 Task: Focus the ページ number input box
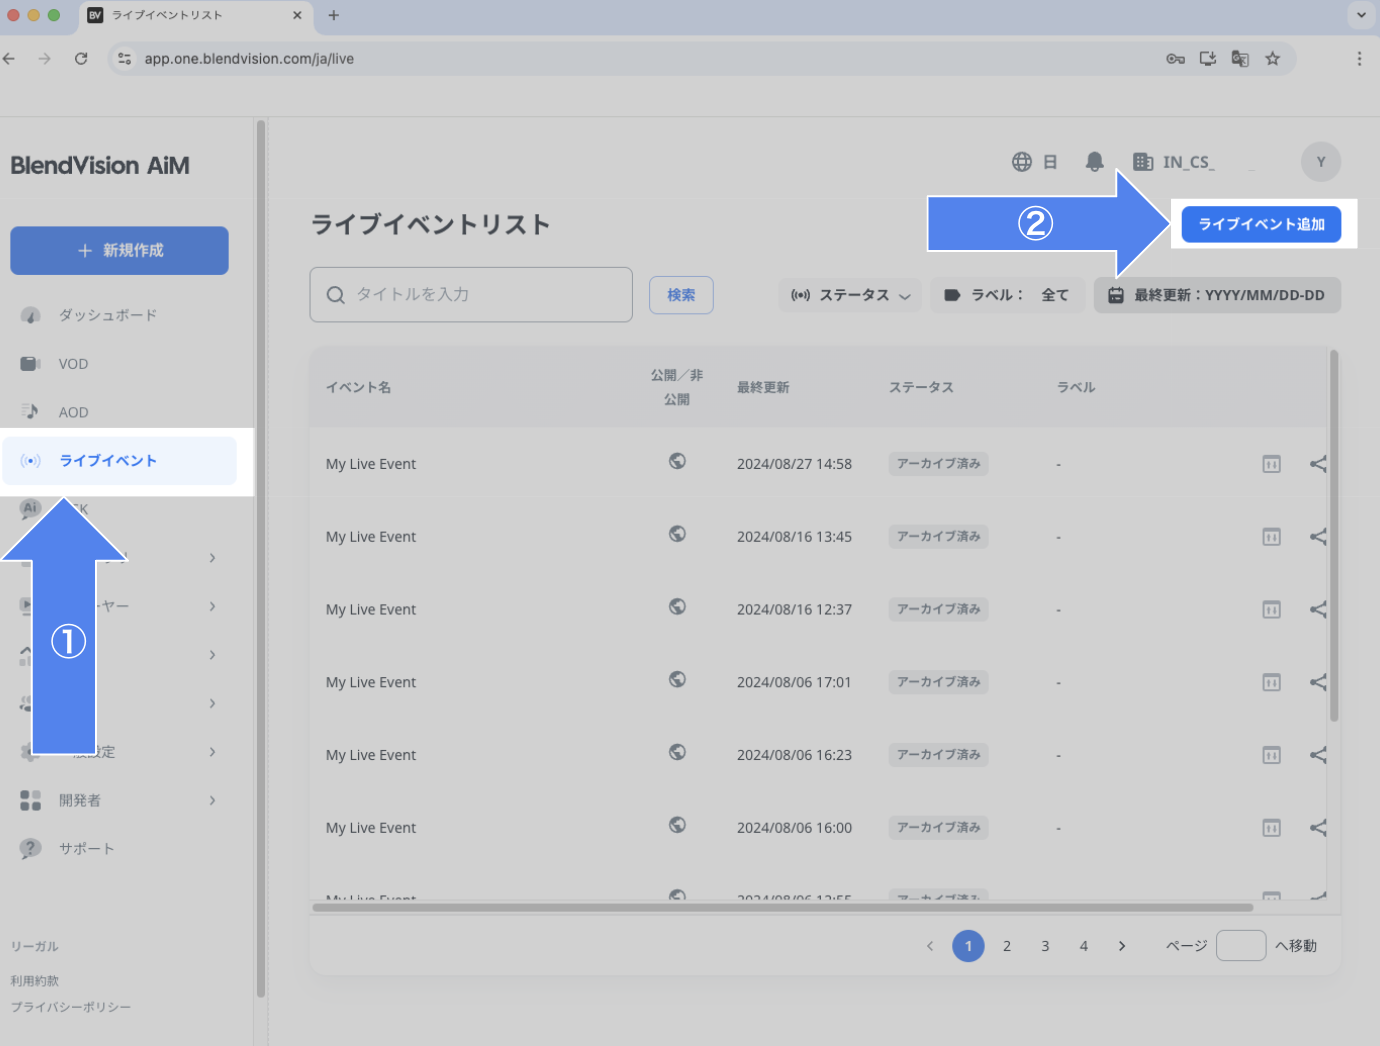tap(1241, 946)
